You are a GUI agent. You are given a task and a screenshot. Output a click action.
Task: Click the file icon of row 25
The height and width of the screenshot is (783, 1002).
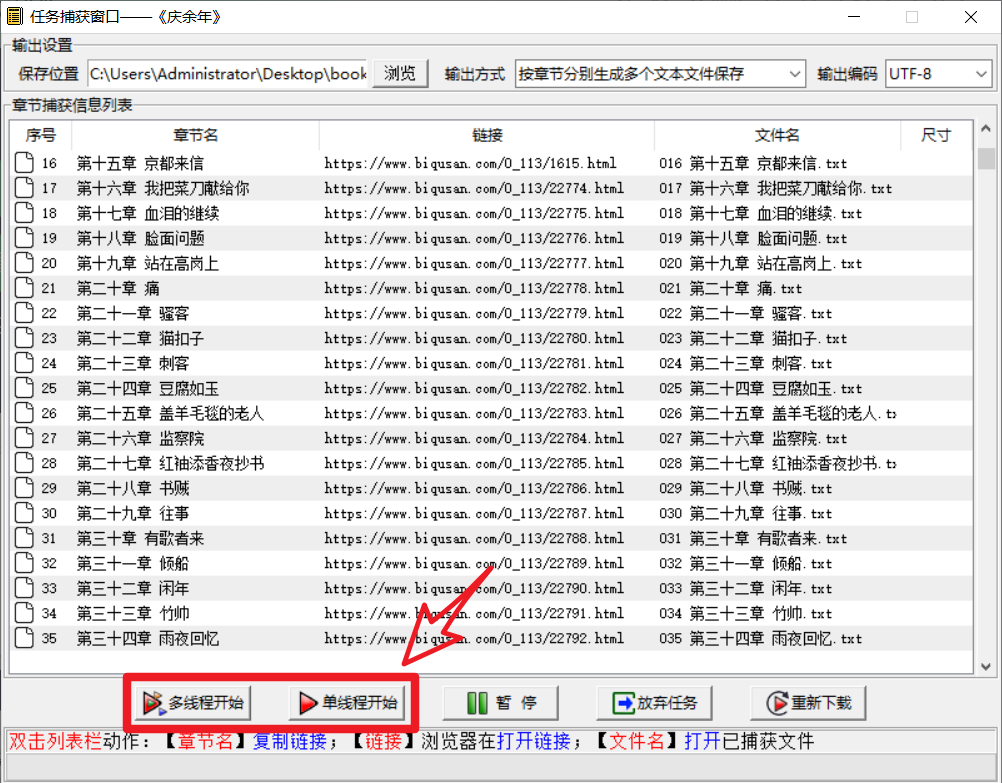24,388
